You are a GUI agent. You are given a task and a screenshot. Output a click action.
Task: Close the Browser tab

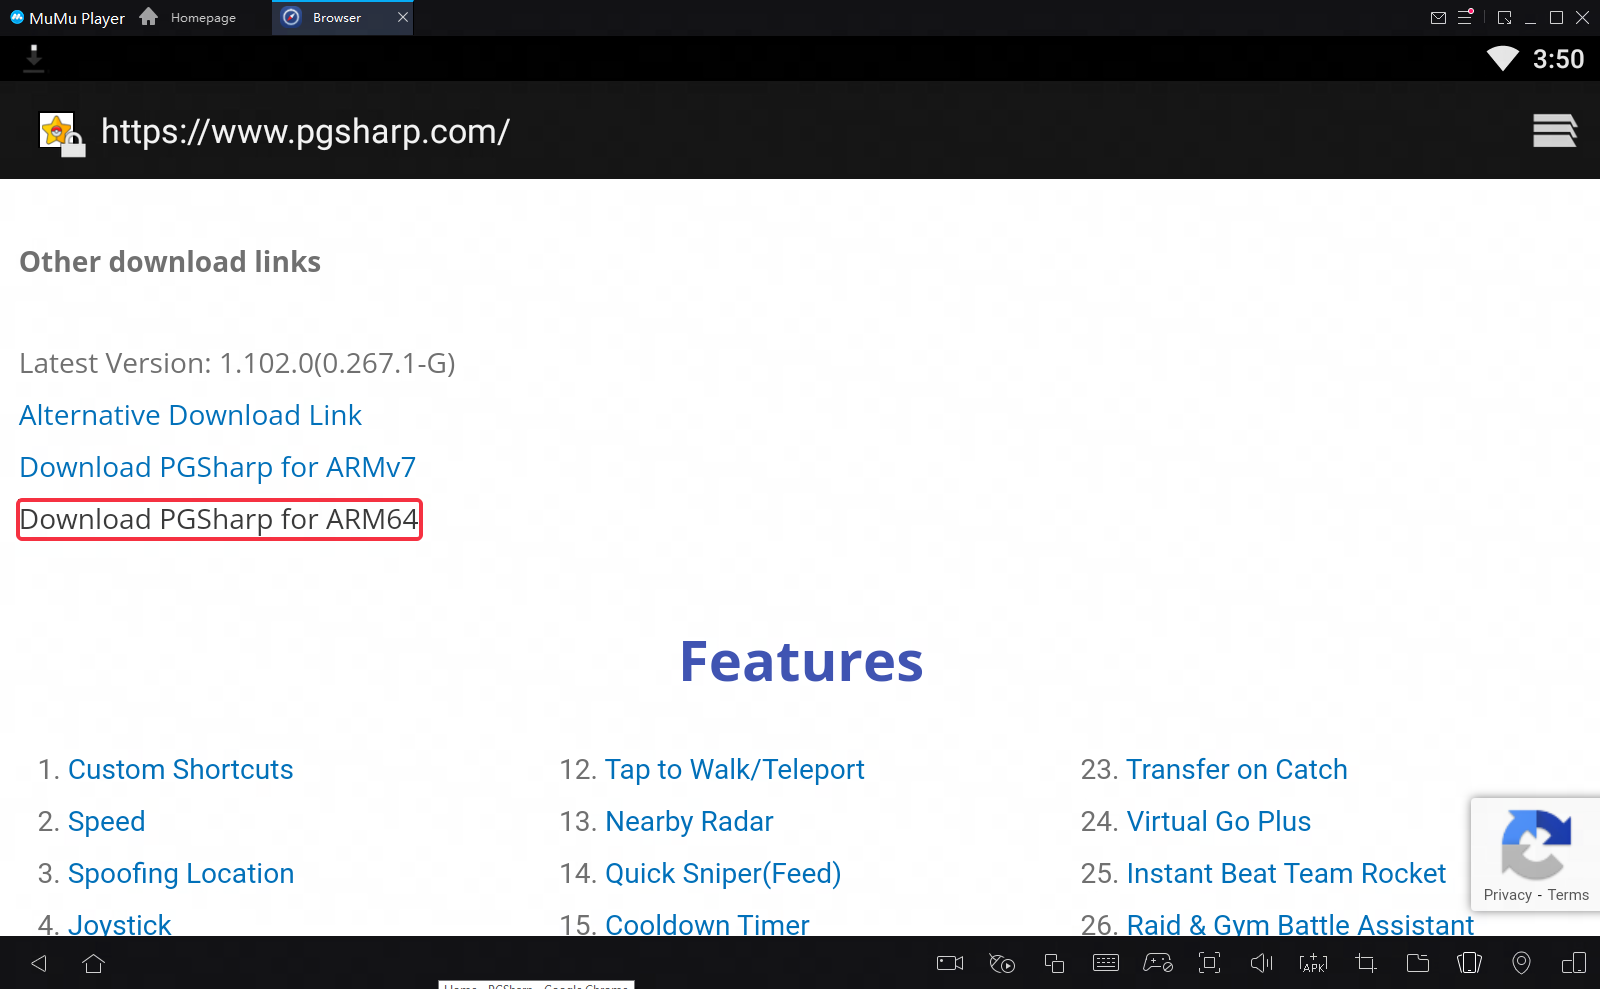pos(403,17)
